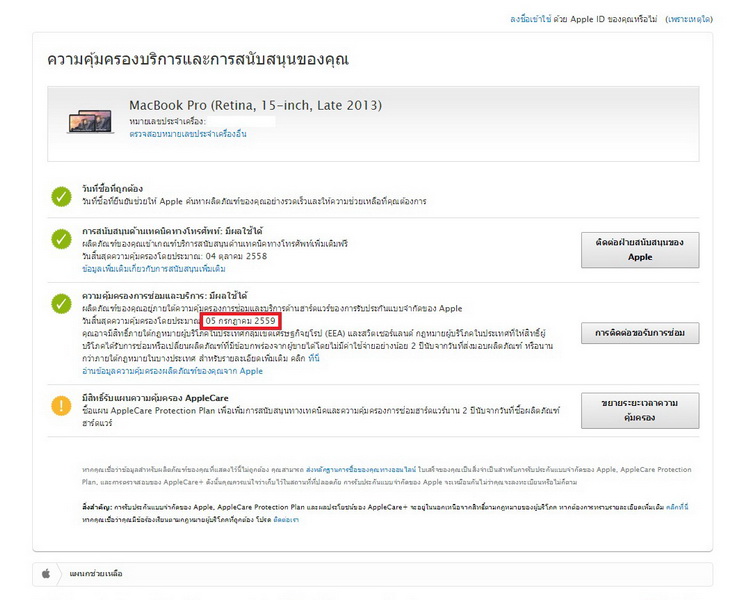
Task: Click the sign-in link for Apple ID
Action: point(530,19)
